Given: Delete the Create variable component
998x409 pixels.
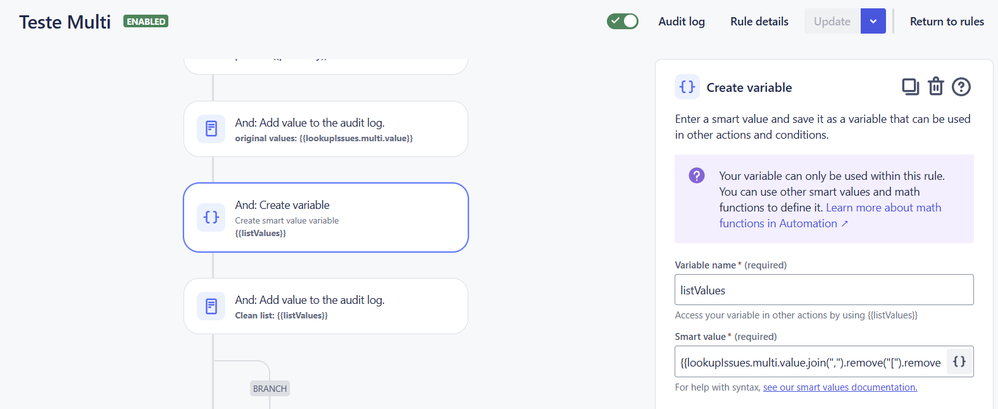Looking at the screenshot, I should click(x=935, y=87).
